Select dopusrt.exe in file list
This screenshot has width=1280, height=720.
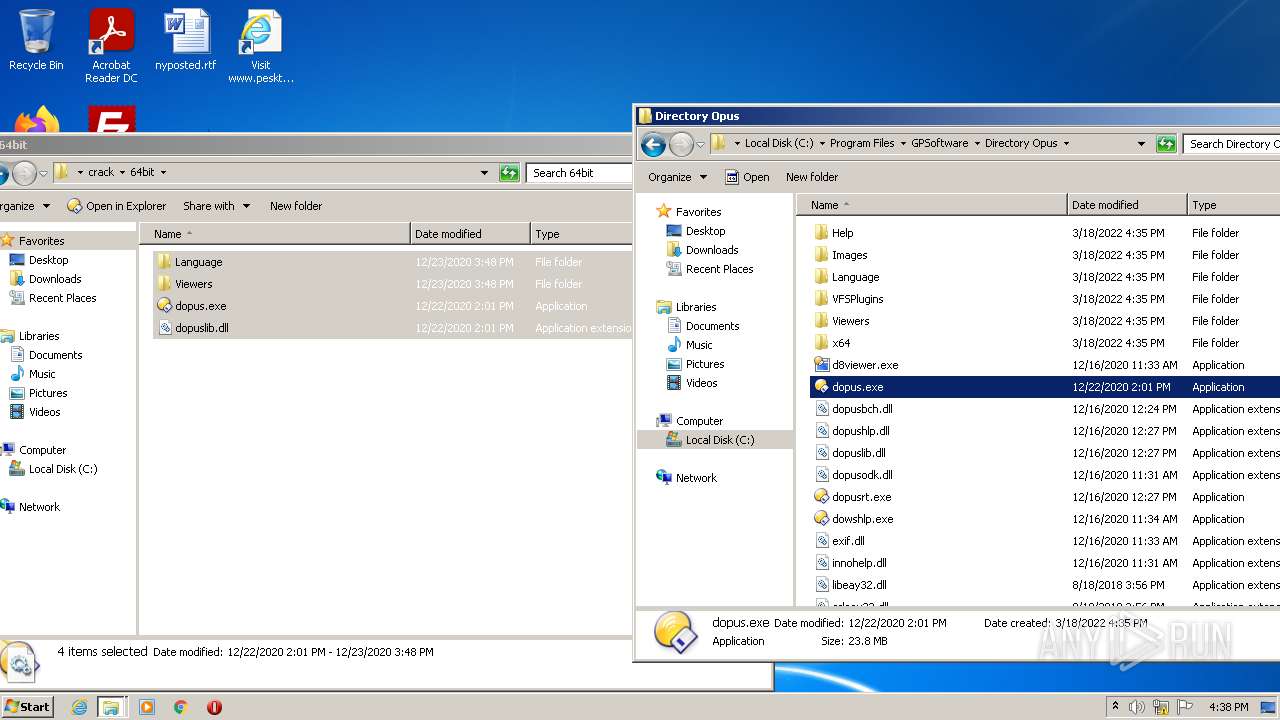(861, 497)
